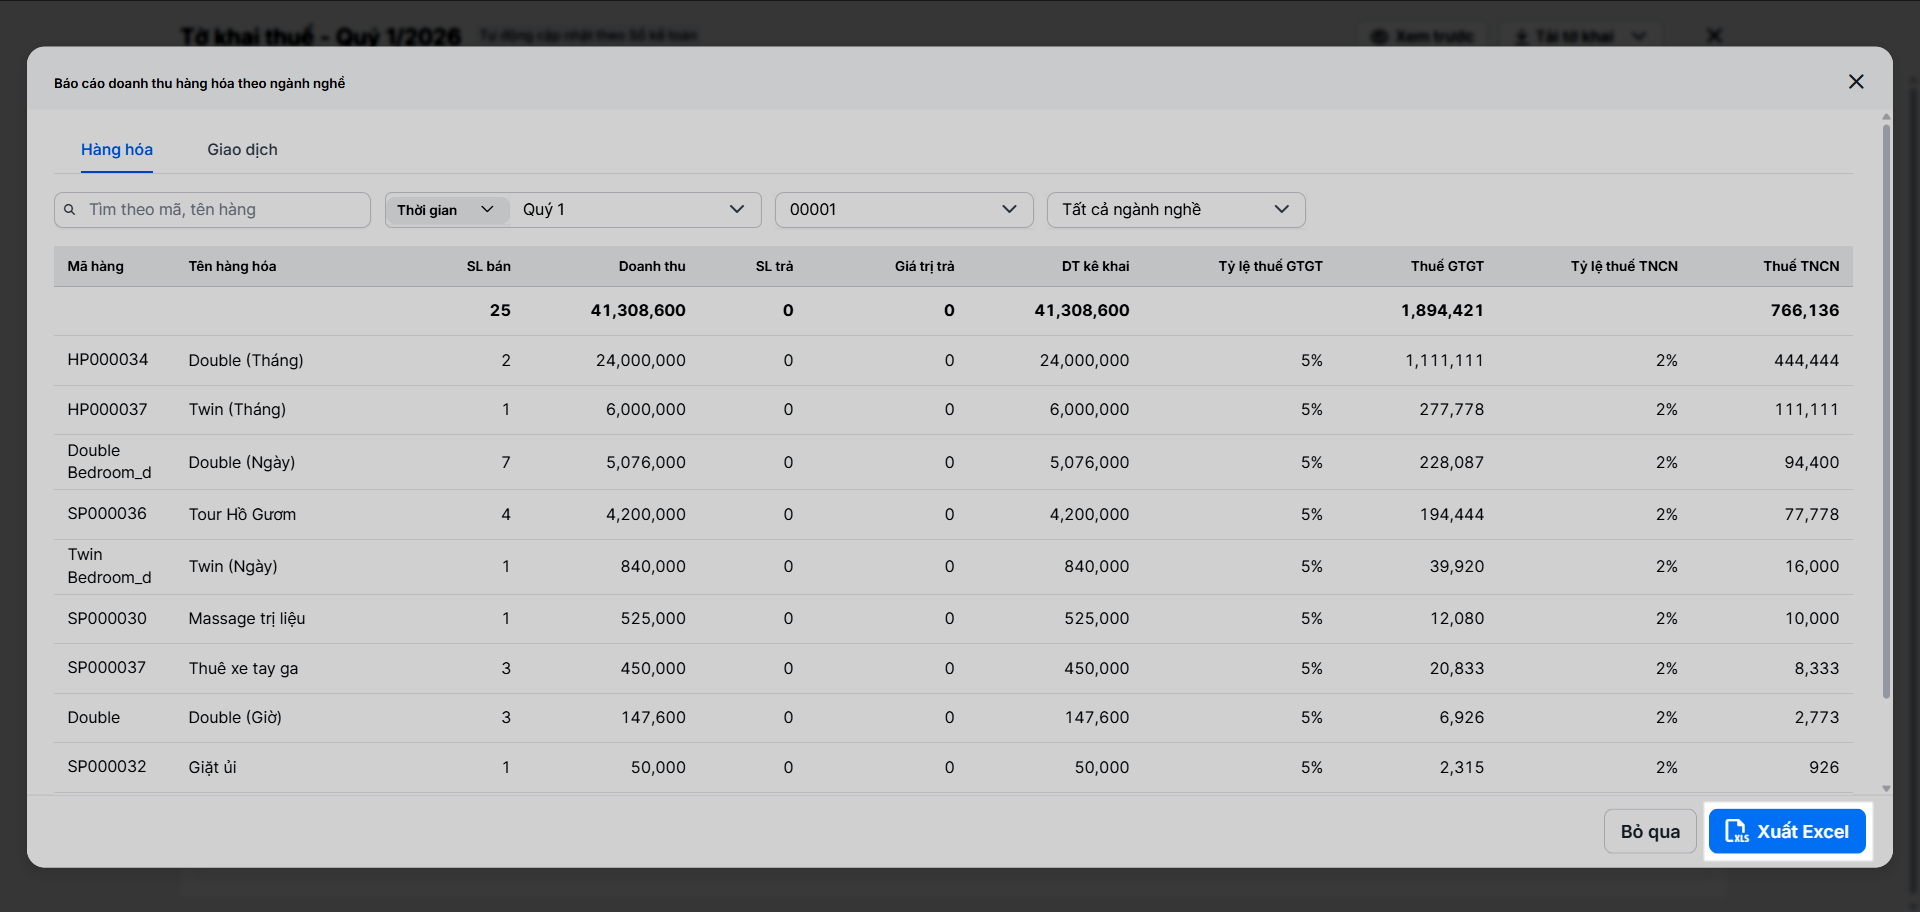Expand the Tất cả ngành nghề filter

tap(1175, 210)
